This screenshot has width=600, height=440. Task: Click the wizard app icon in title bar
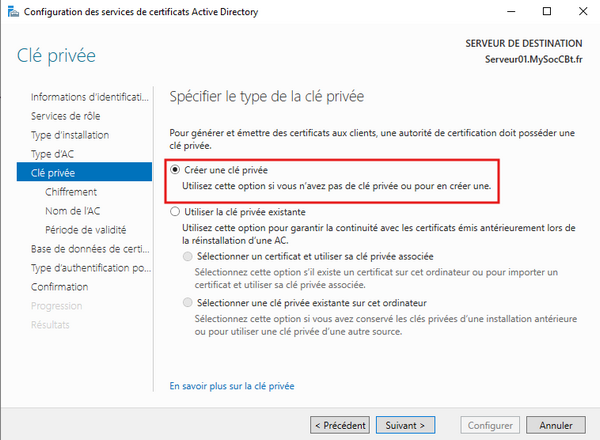[11, 12]
